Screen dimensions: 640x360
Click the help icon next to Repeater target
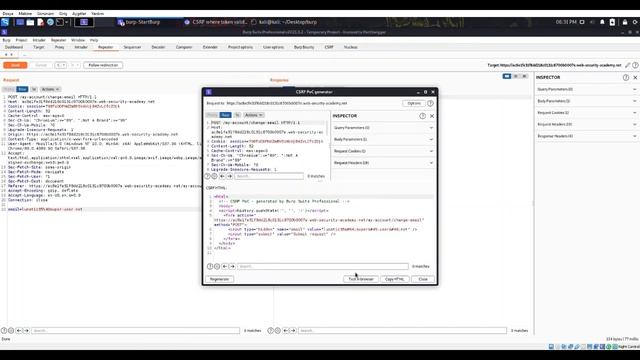pyautogui.click(x=635, y=65)
